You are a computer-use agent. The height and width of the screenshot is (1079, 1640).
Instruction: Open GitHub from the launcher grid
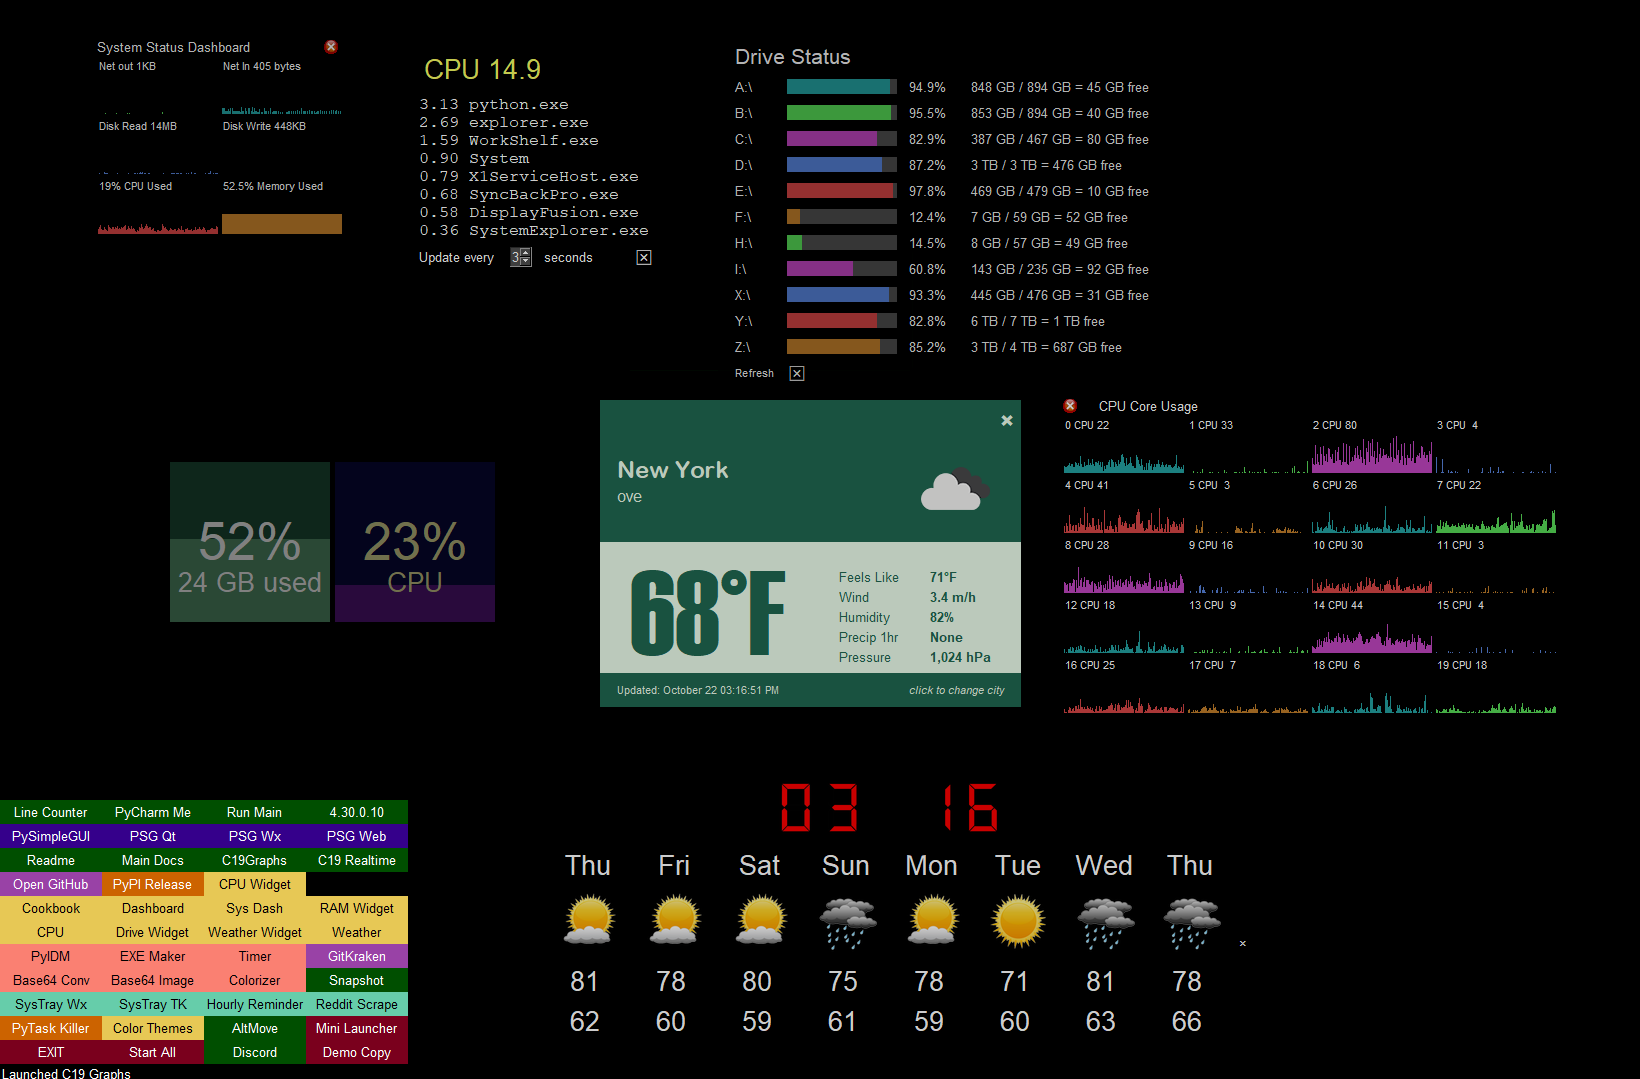tap(50, 884)
